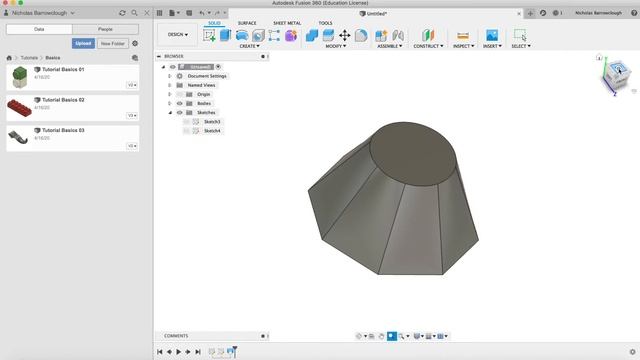Click the Pan hand tool in navigation bar
Screen dimensions: 640x360
coord(381,336)
